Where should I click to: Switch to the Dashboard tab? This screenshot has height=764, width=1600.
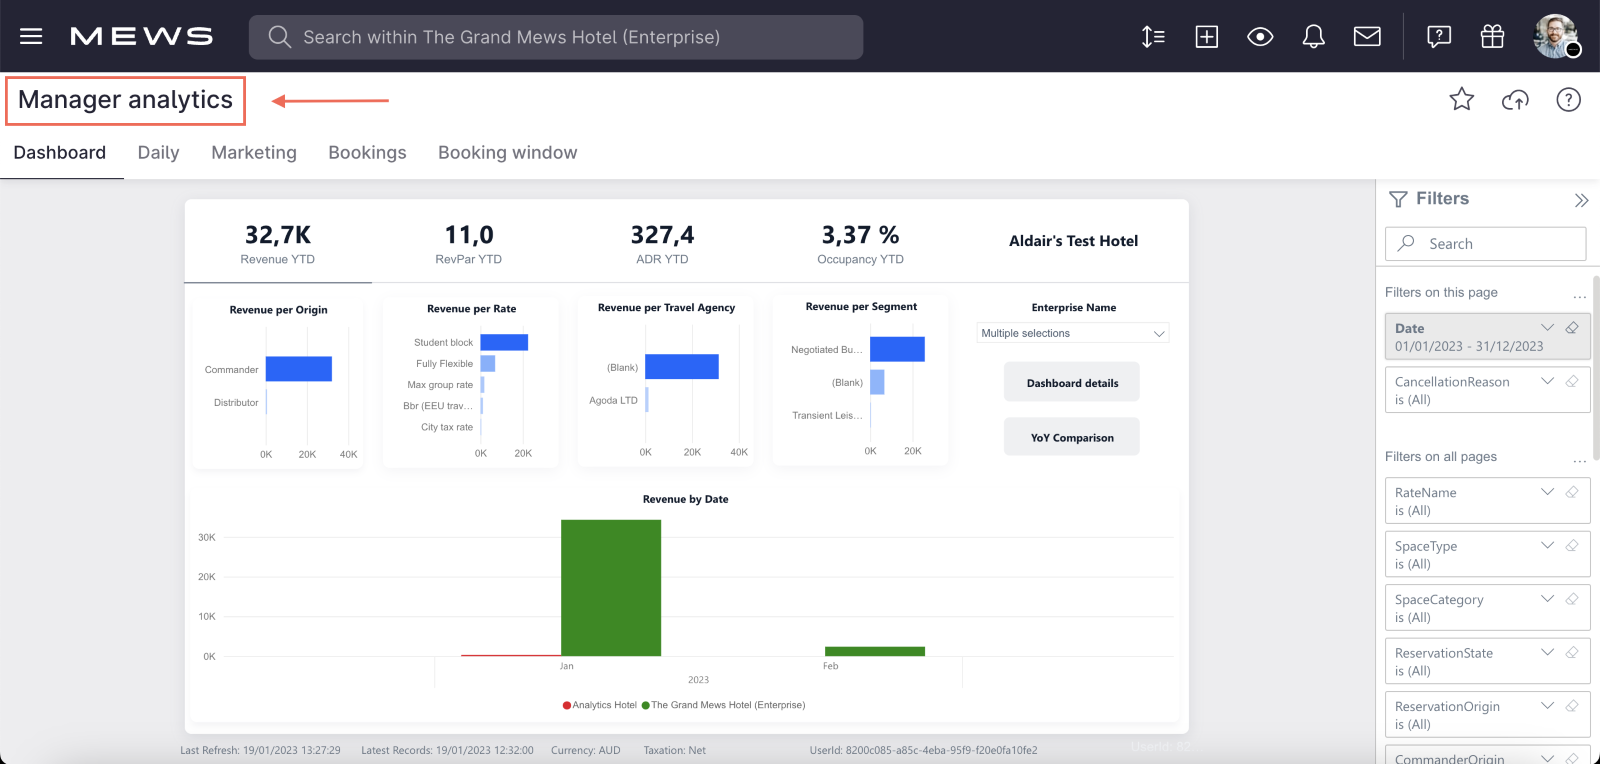60,152
